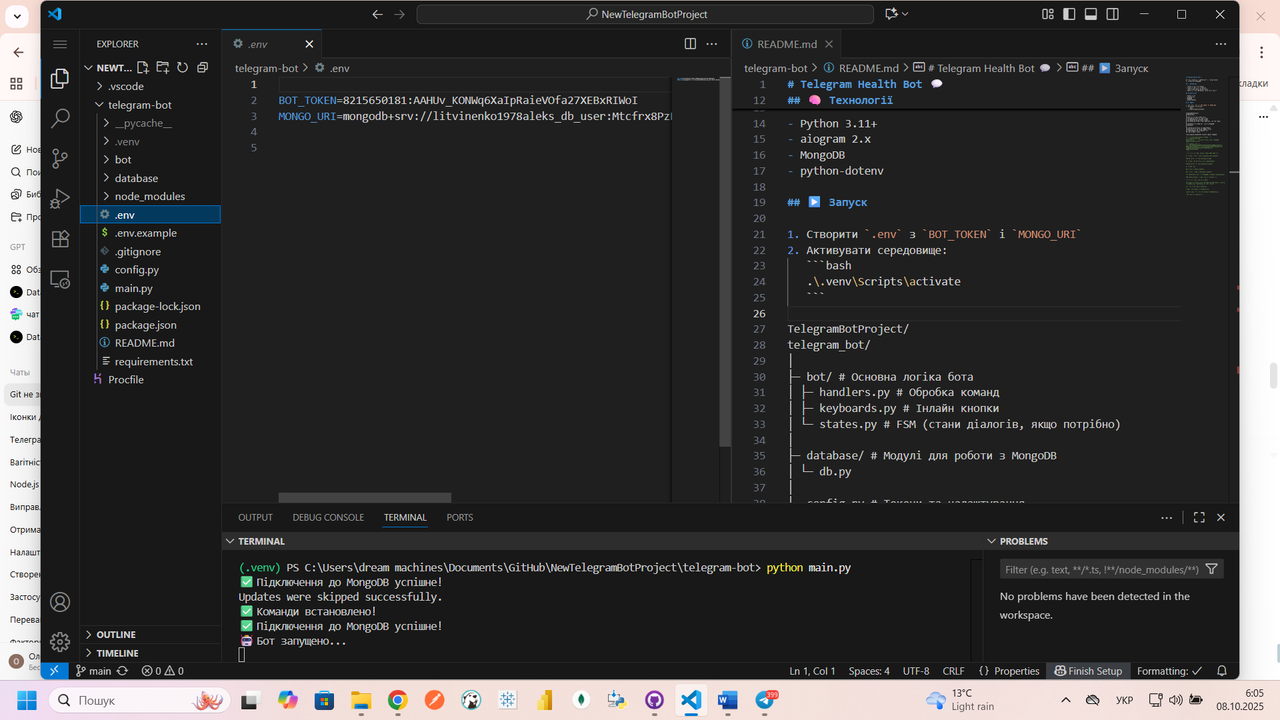The width and height of the screenshot is (1280, 720).
Task: Close the README.md editor tab
Action: click(x=828, y=44)
